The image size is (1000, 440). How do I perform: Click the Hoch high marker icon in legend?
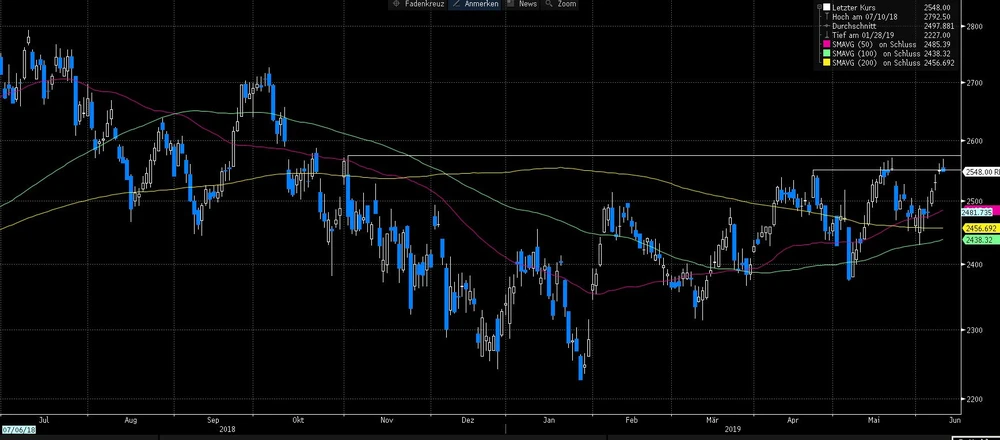pos(826,17)
